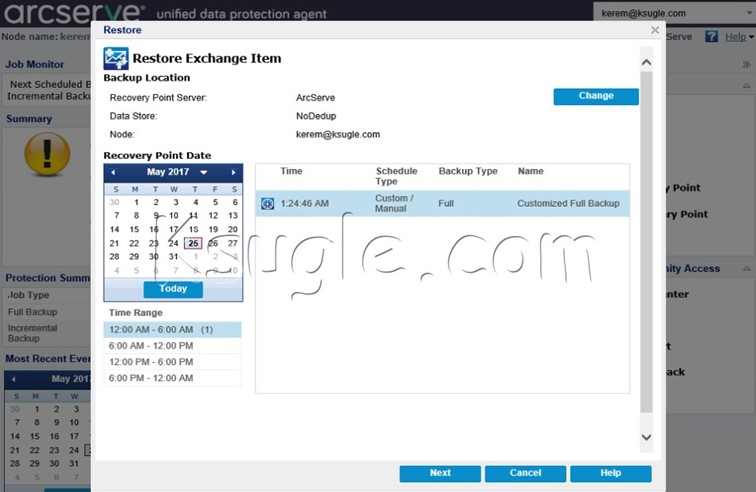This screenshot has width=756, height=492.
Task: Click the scroll down arrow in Restore dialog
Action: click(646, 437)
